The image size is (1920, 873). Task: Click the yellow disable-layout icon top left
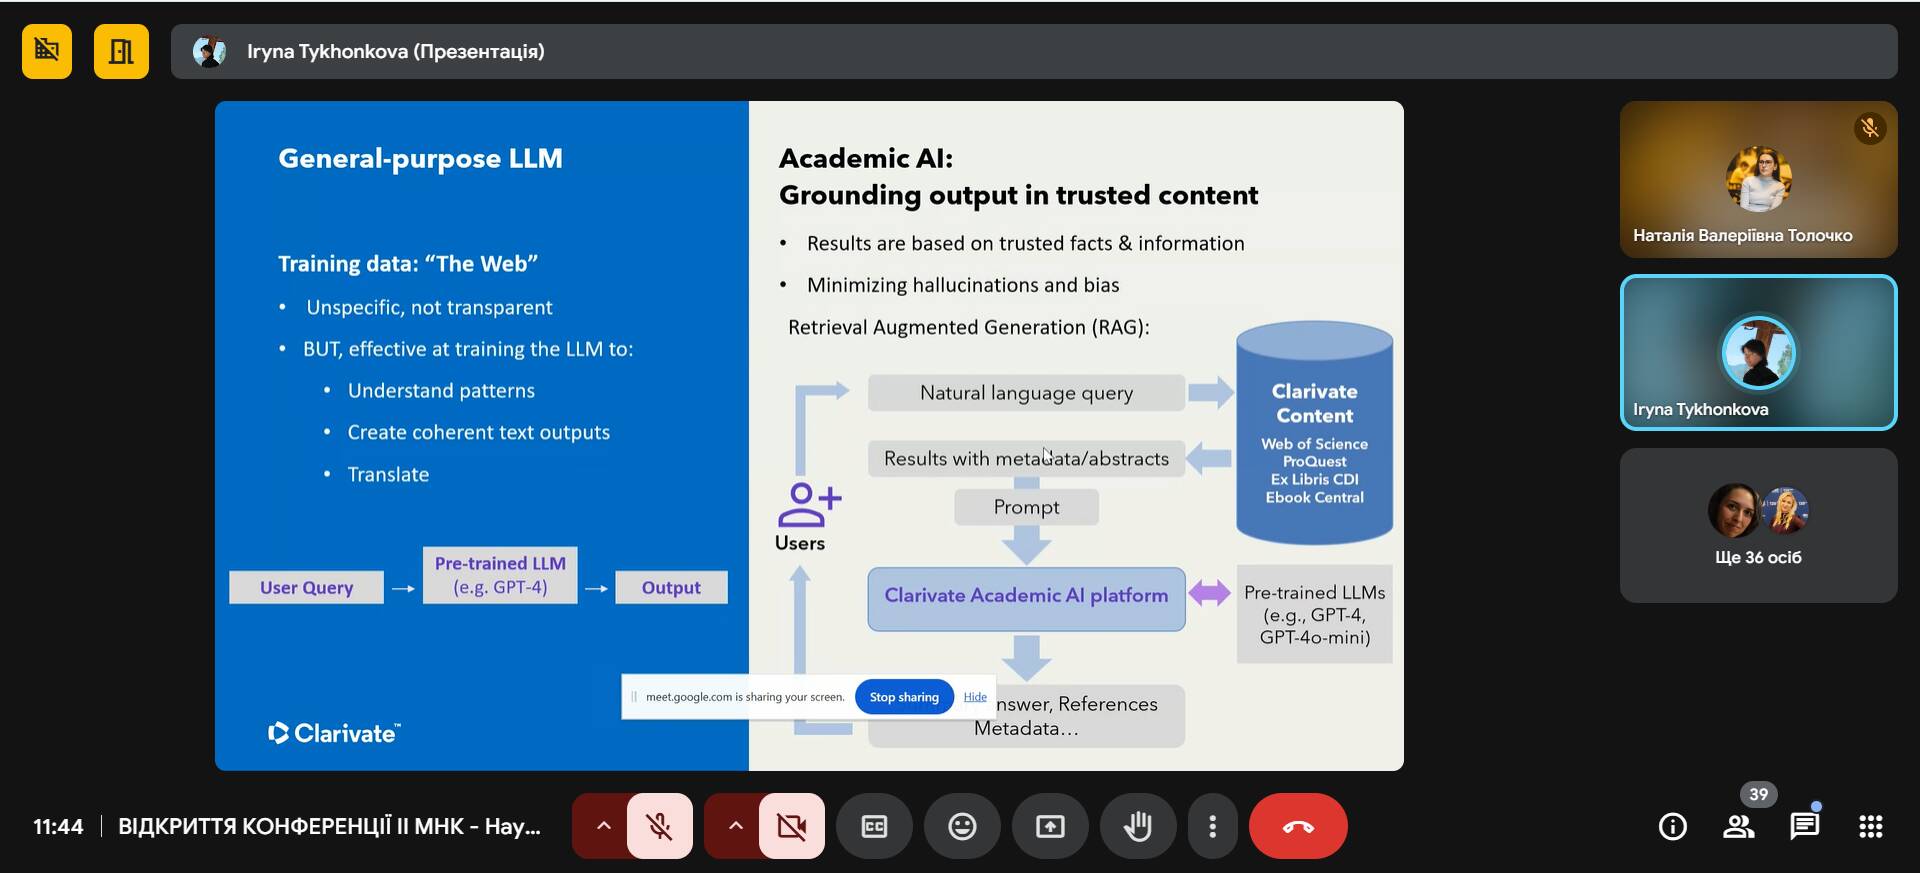[47, 51]
